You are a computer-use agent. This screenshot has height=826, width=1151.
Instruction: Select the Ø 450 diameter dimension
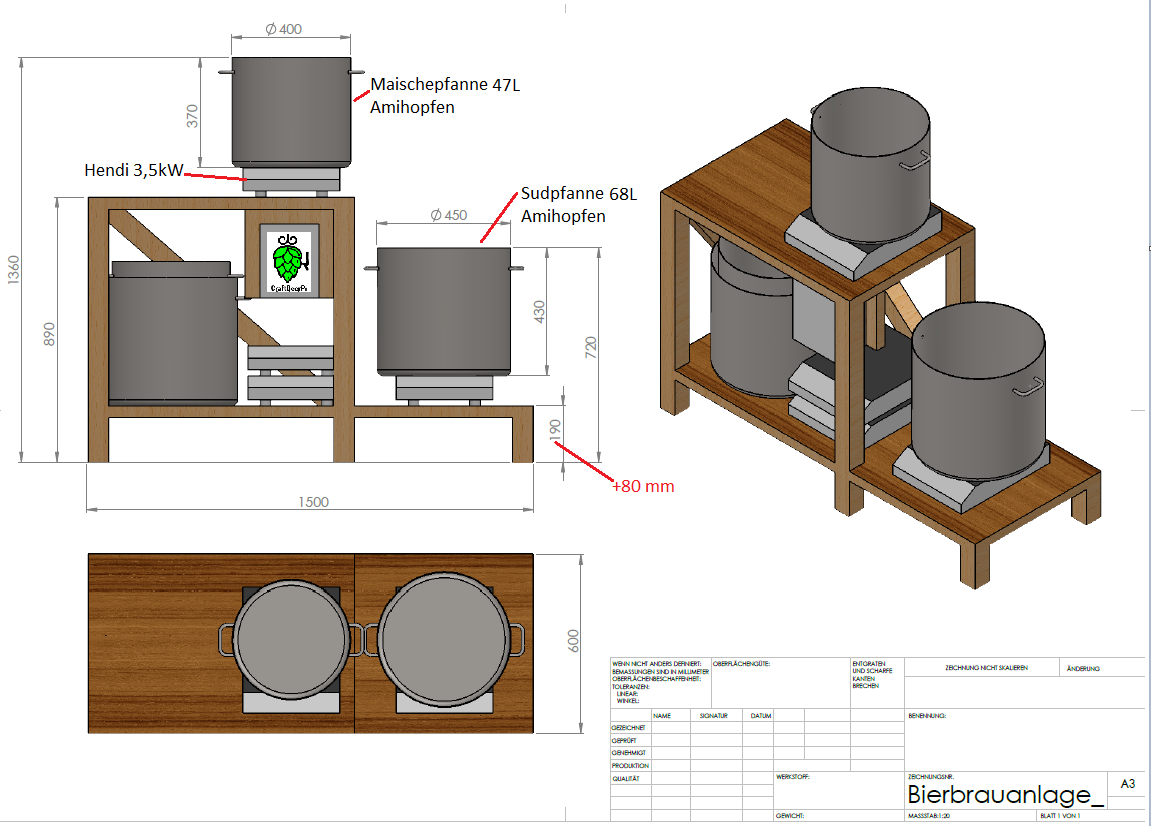click(450, 216)
